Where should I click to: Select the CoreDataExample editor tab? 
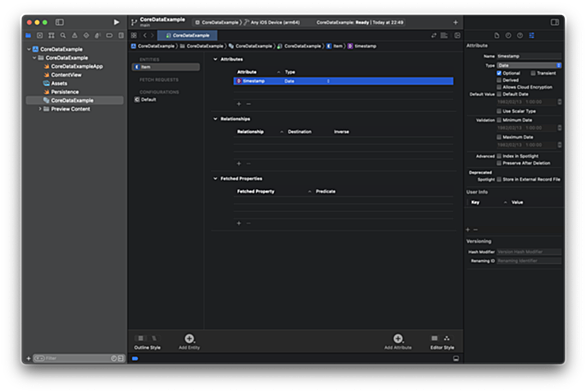187,36
